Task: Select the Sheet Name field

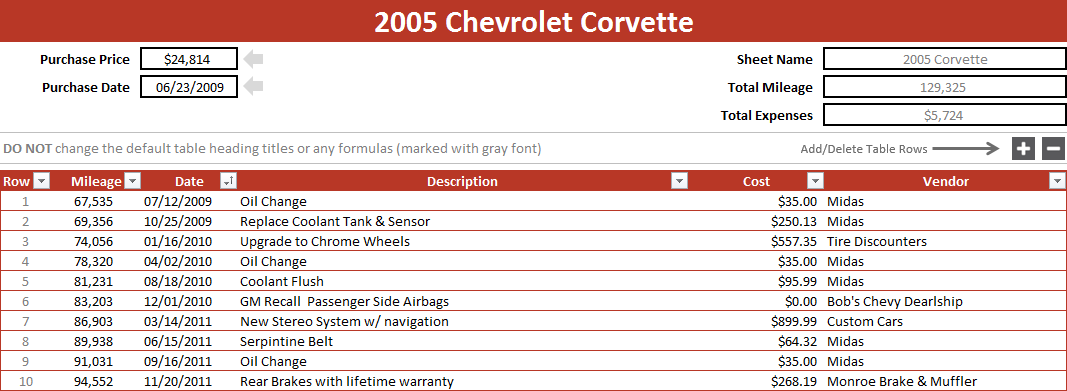Action: click(x=945, y=59)
